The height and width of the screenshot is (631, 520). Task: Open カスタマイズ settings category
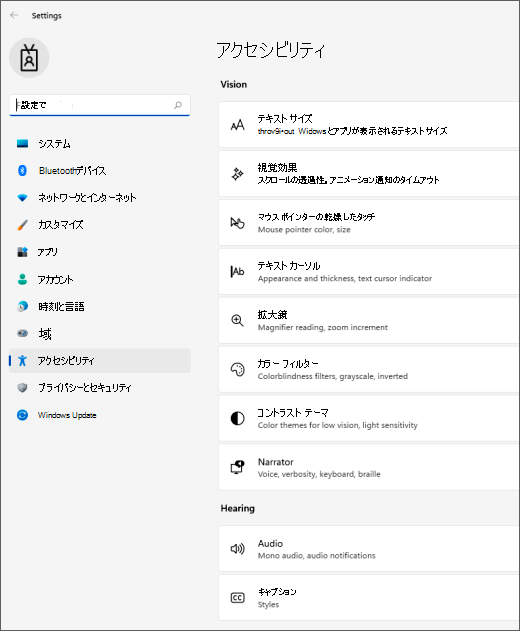point(99,225)
